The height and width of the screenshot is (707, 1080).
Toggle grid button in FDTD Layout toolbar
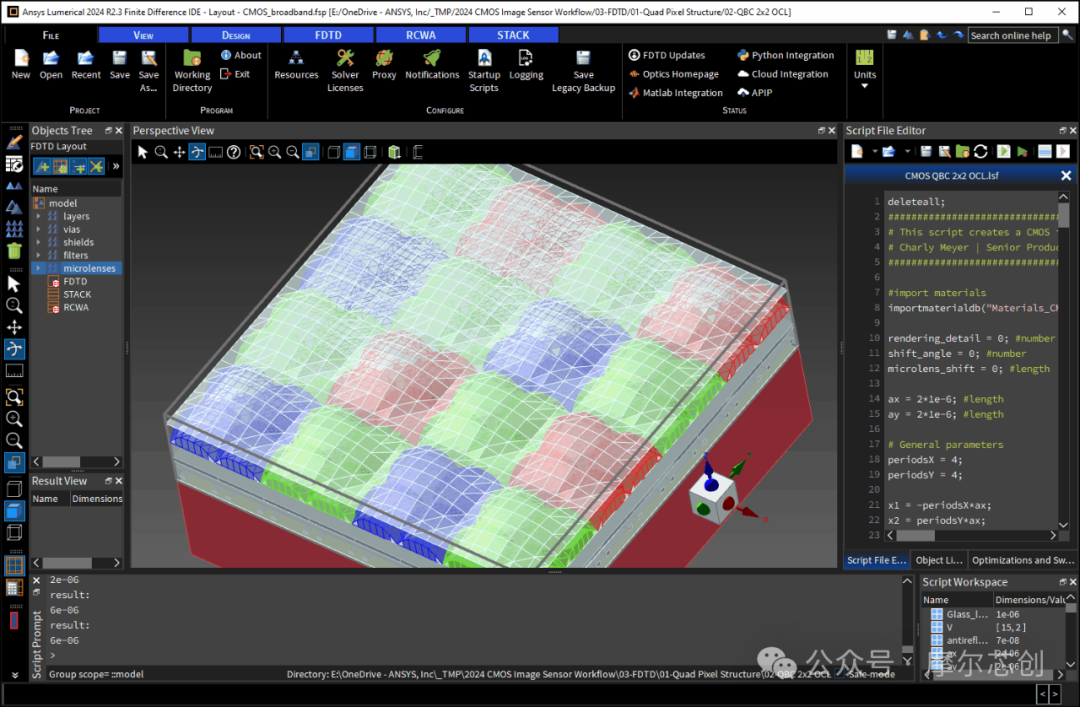click(60, 166)
